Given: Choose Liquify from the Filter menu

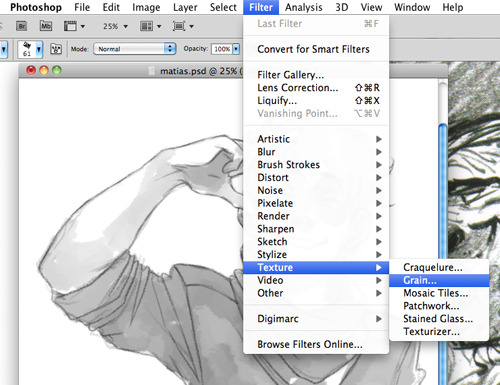Looking at the screenshot, I should [316, 101].
